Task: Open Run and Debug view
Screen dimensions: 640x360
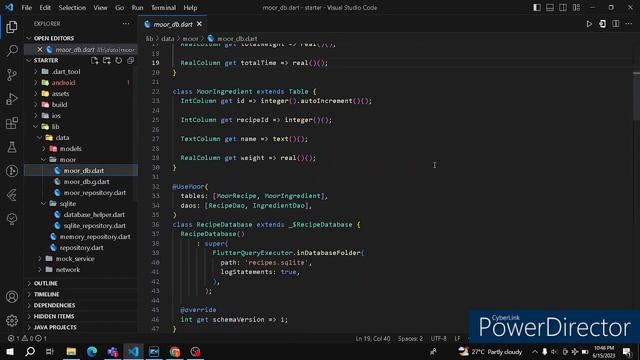Action: 12,99
